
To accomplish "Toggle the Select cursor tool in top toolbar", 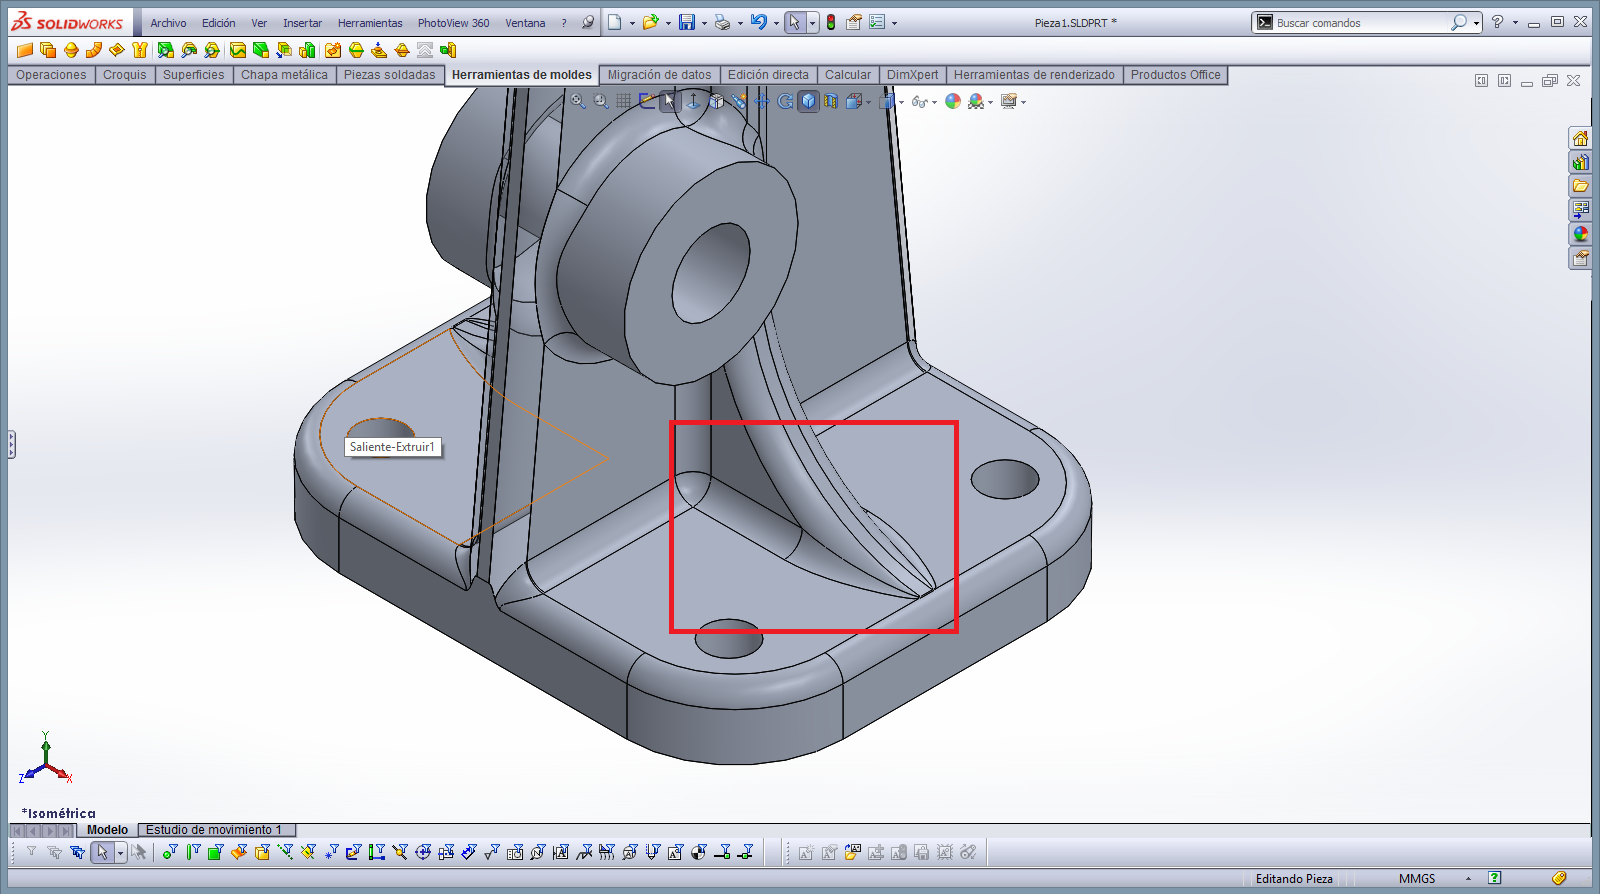I will click(794, 22).
